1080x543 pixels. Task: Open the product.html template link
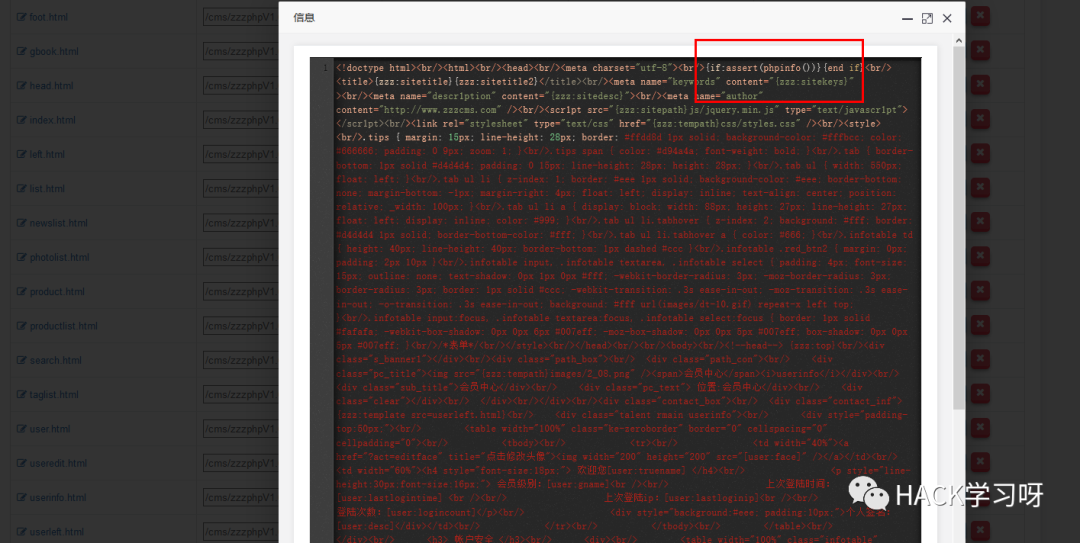(x=57, y=291)
